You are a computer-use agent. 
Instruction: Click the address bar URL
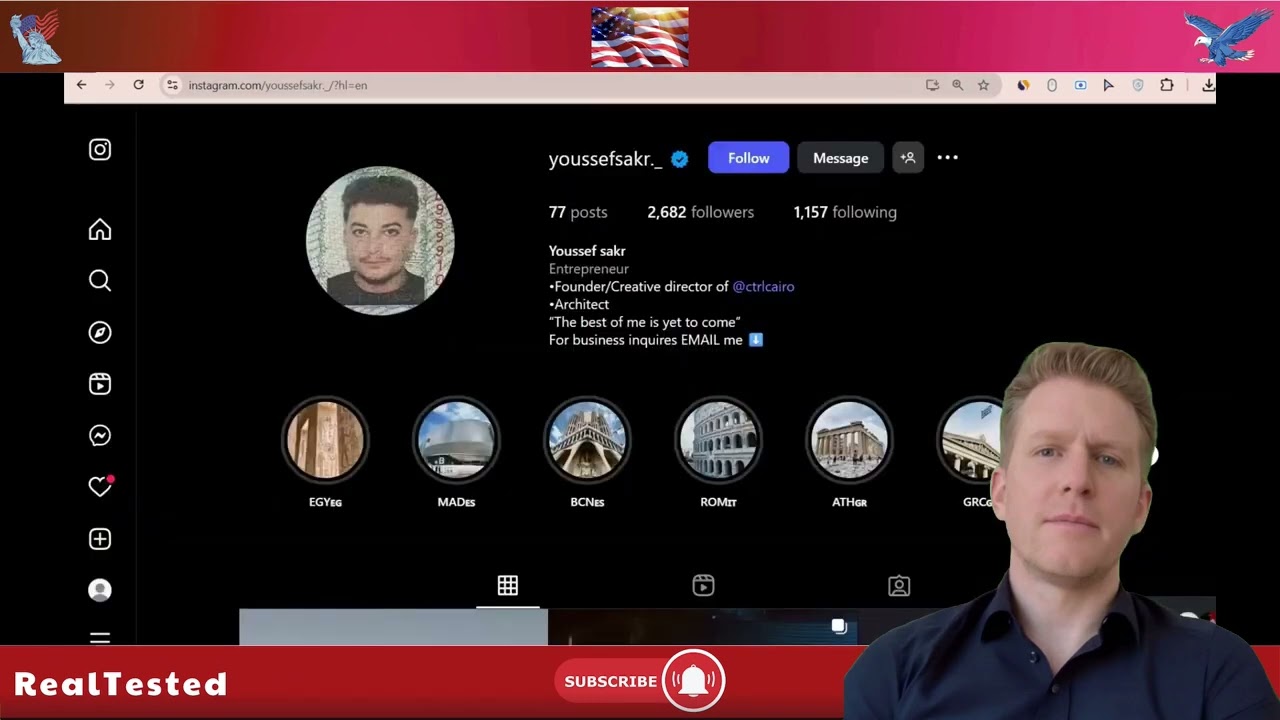[x=278, y=85]
